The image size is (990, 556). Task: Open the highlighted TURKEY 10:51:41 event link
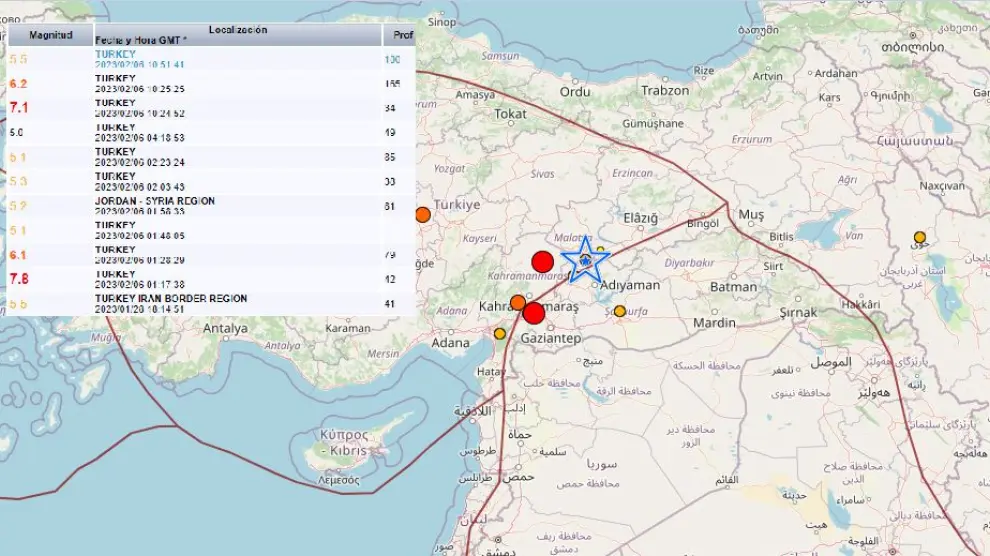tap(115, 53)
